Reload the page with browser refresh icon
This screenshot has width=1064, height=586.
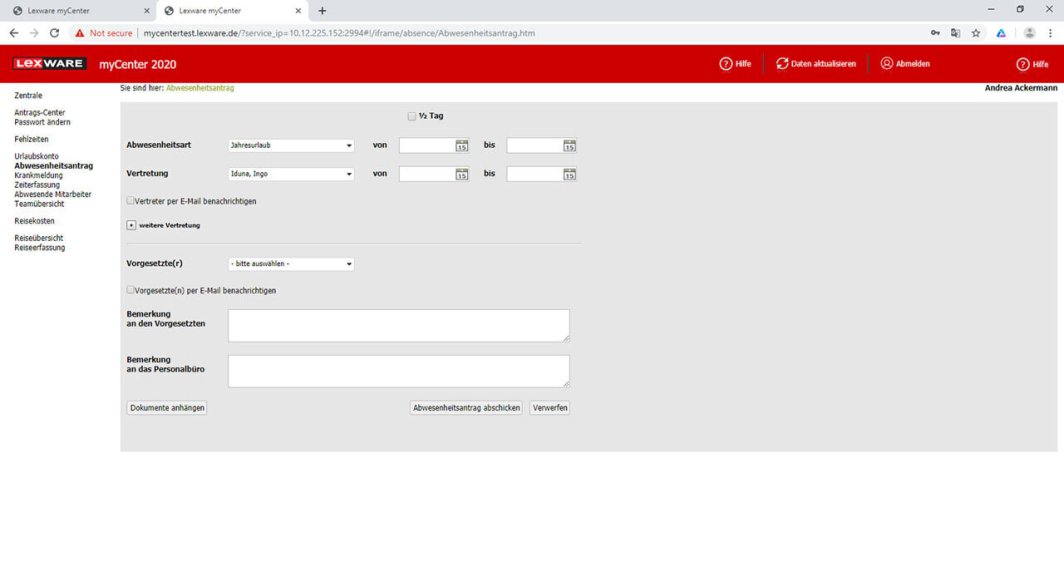(x=54, y=33)
